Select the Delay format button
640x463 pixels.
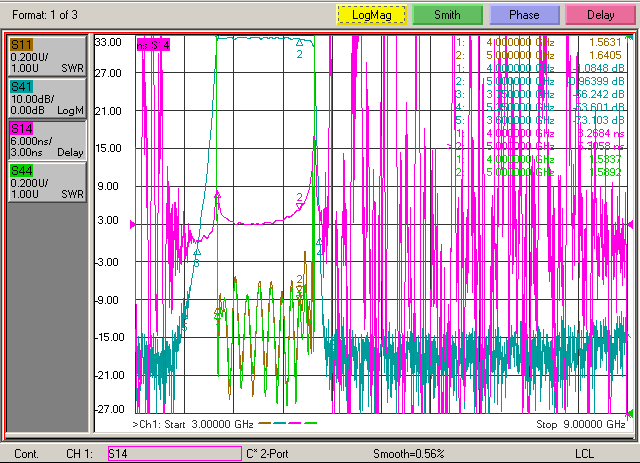pos(600,15)
